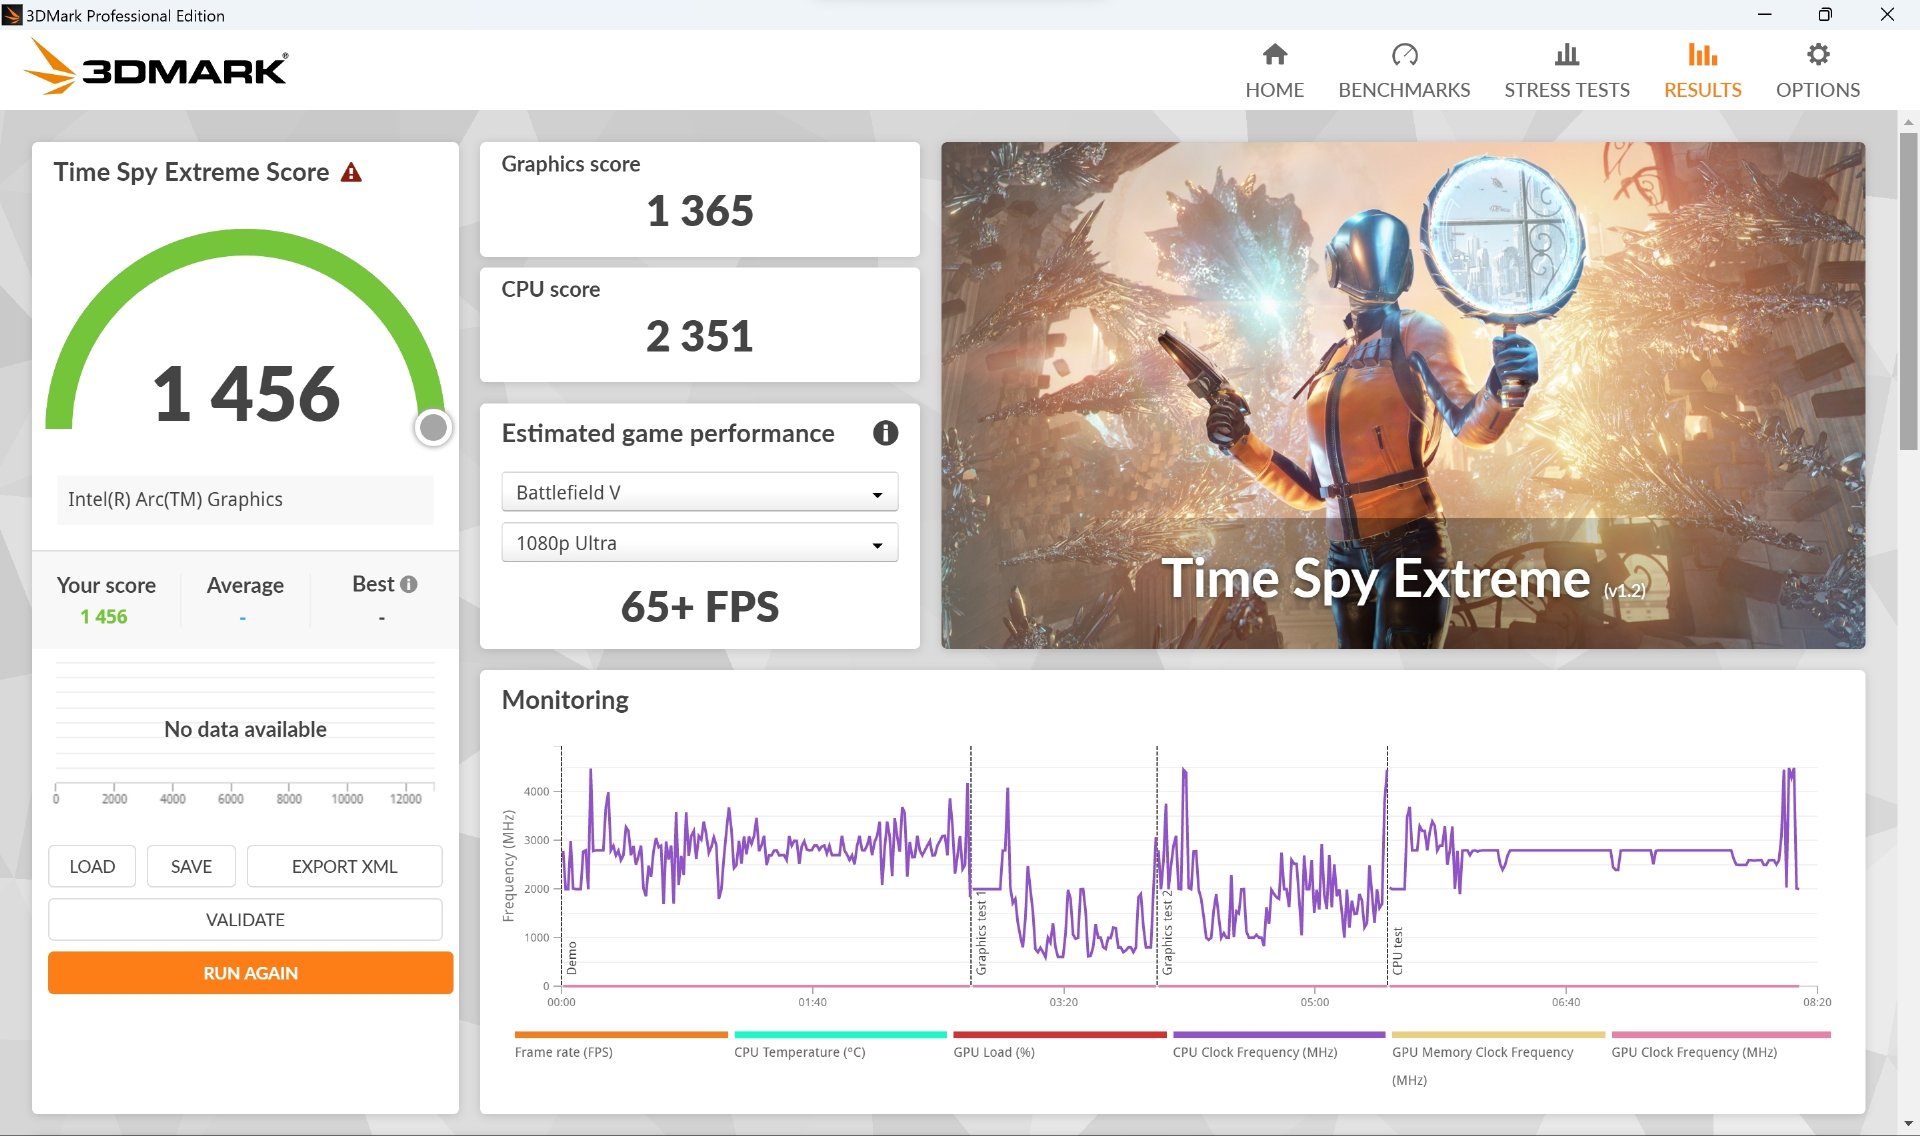Click the Graphics test 1 timeline marker

[x=981, y=933]
